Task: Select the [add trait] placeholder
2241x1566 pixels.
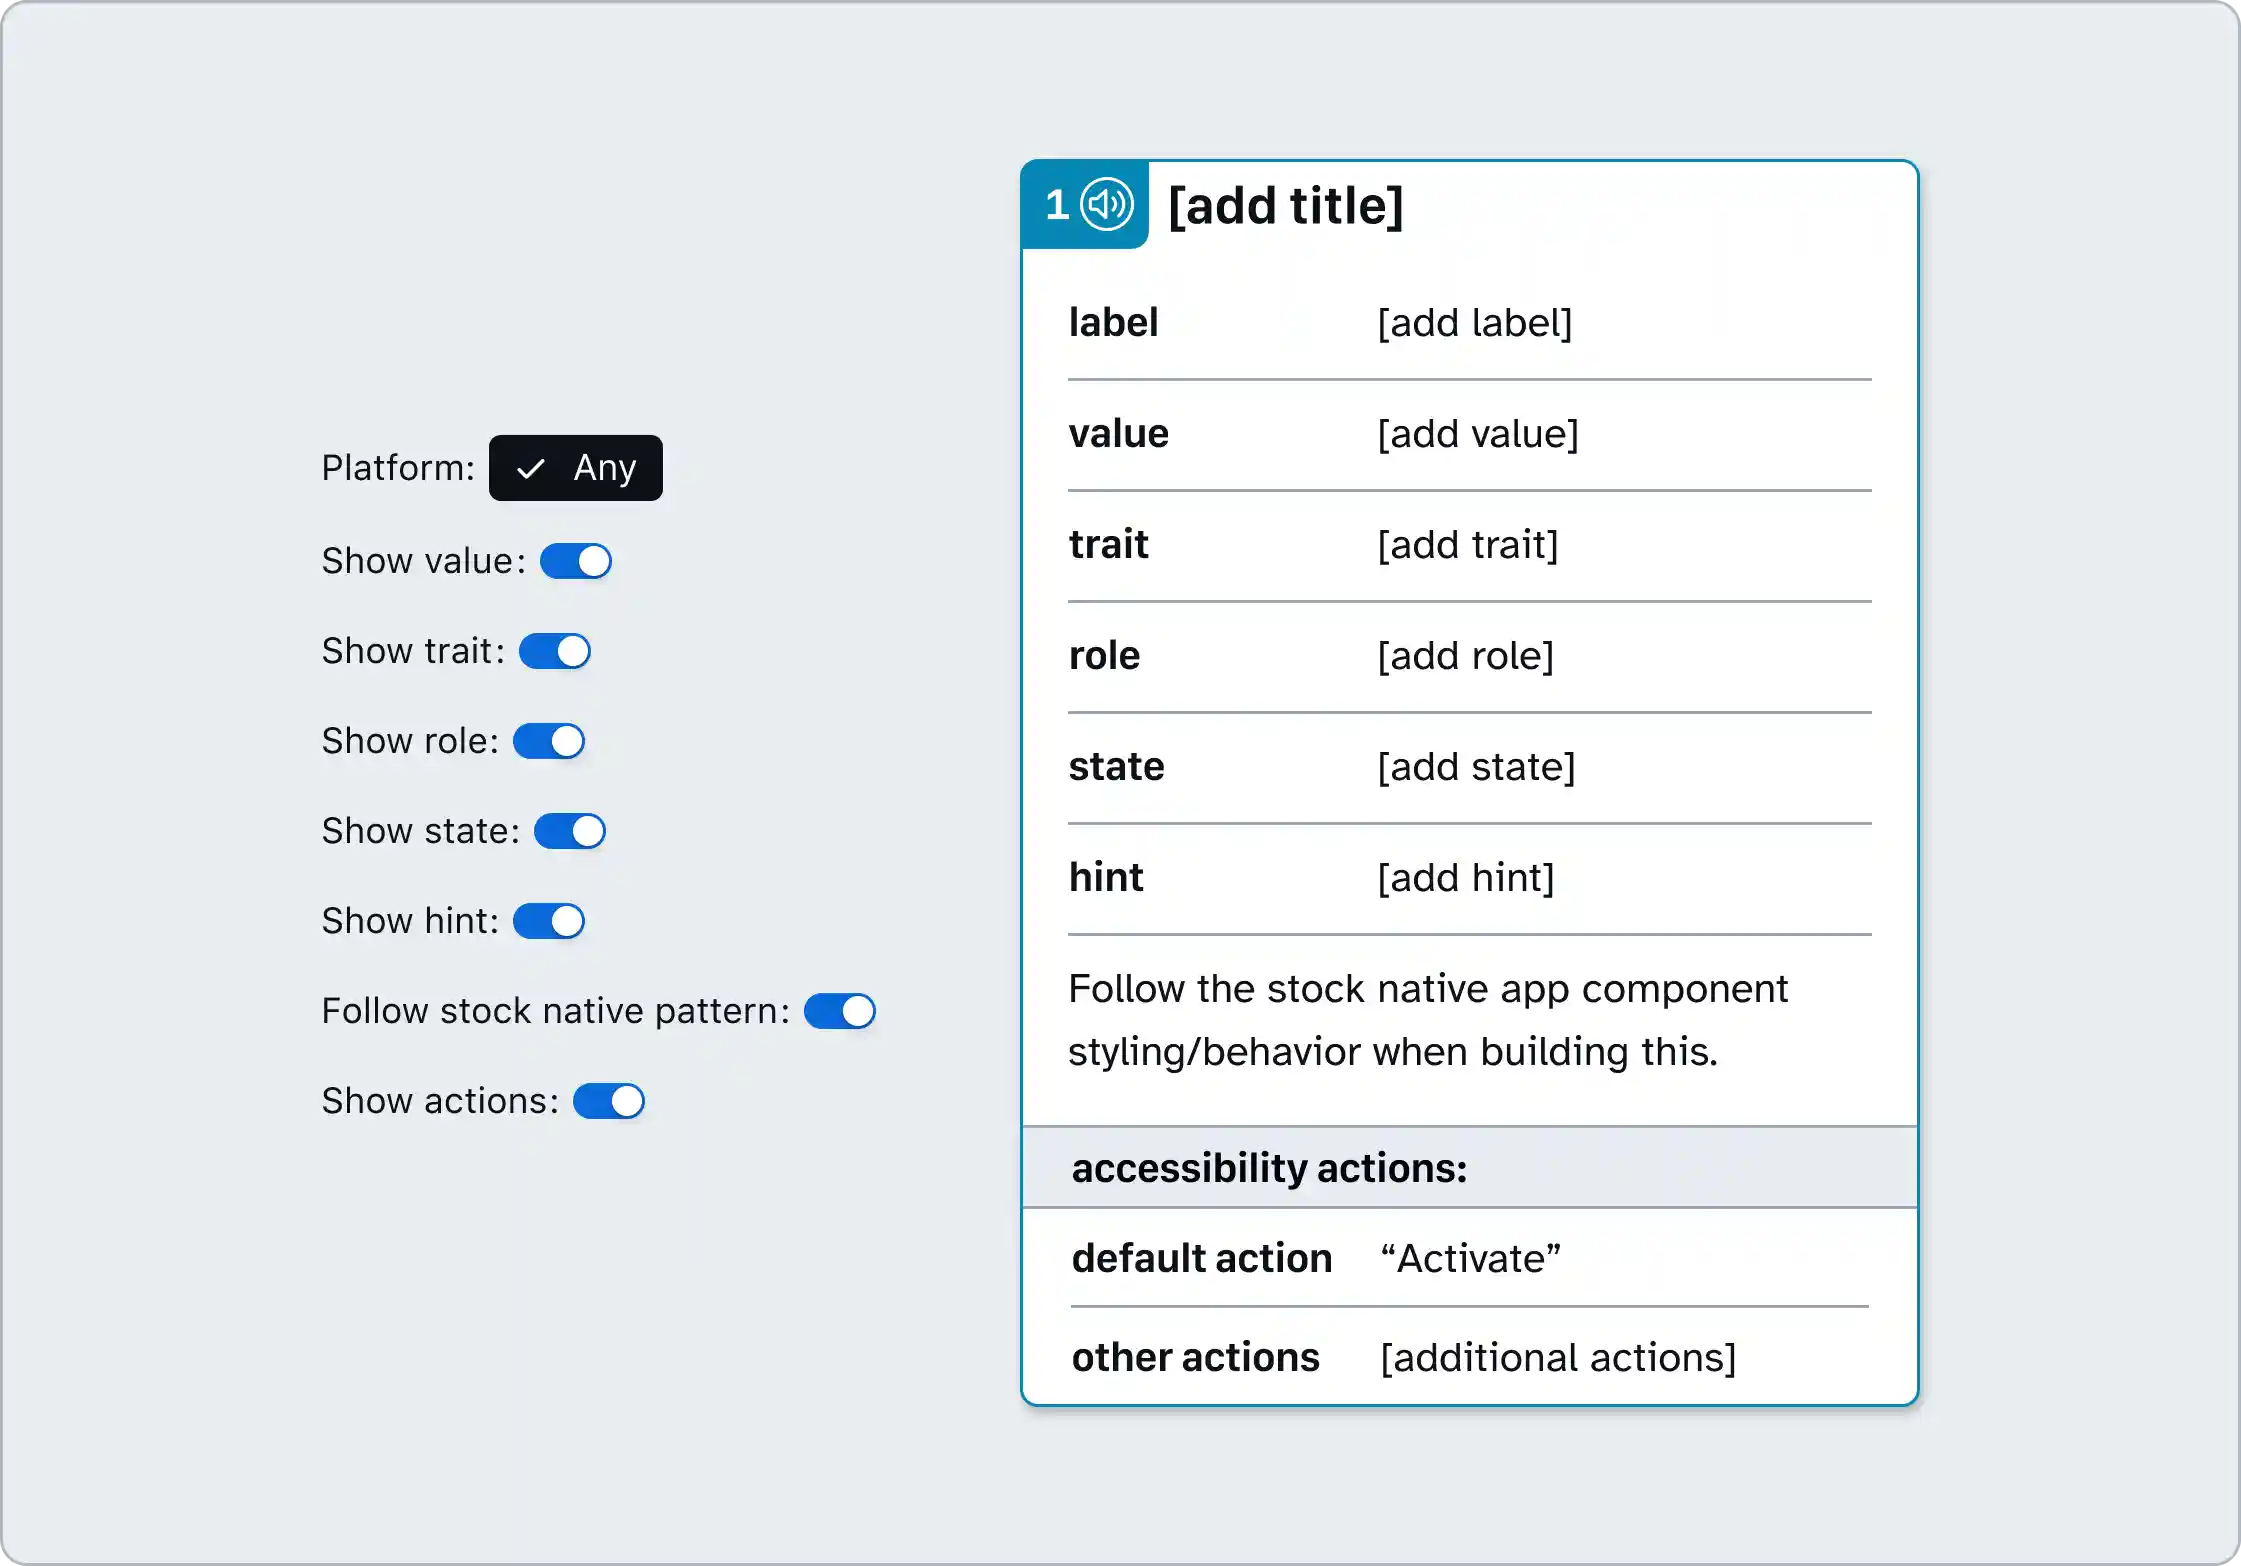Action: (1467, 545)
